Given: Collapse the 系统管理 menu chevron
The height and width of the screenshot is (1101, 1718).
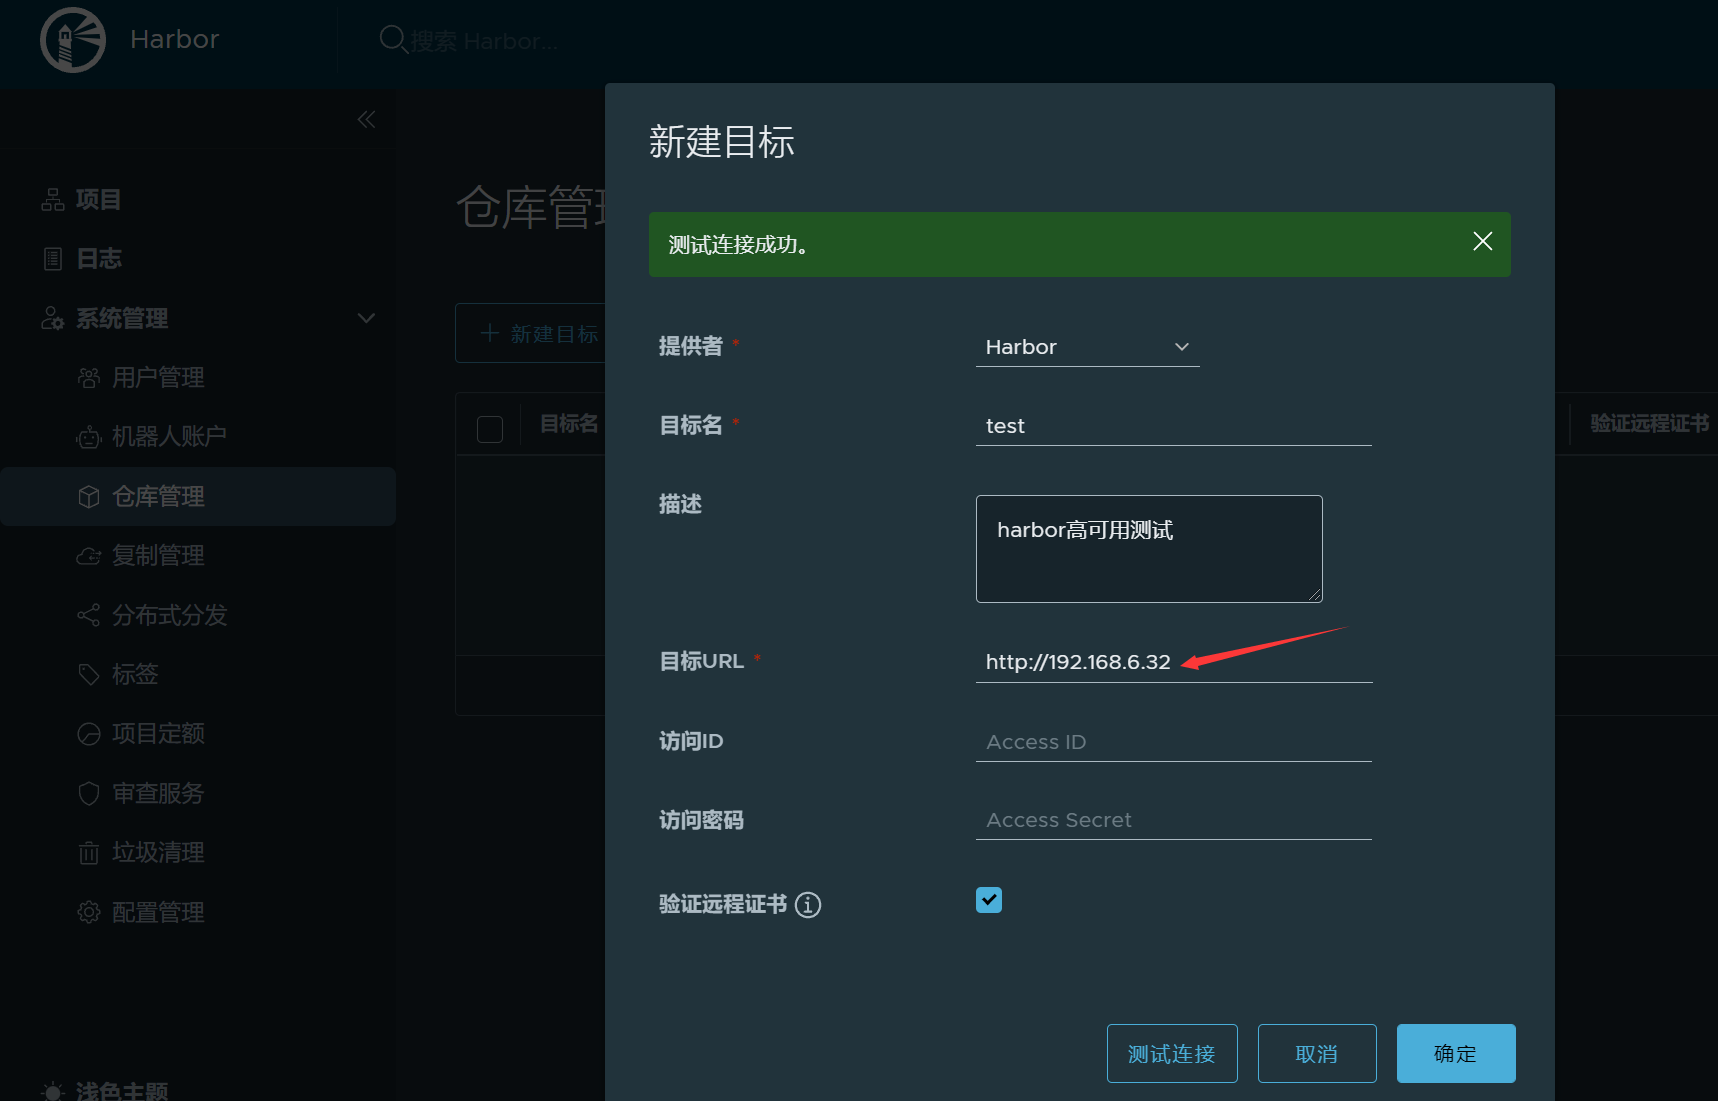Looking at the screenshot, I should 366,318.
